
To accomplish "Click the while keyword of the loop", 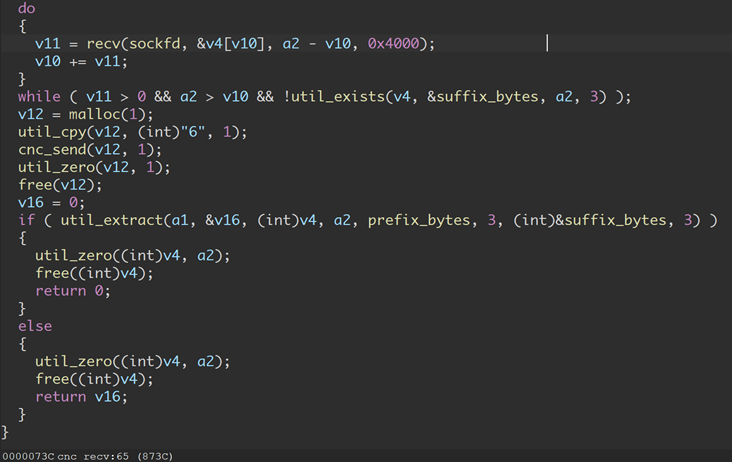I will (x=39, y=97).
